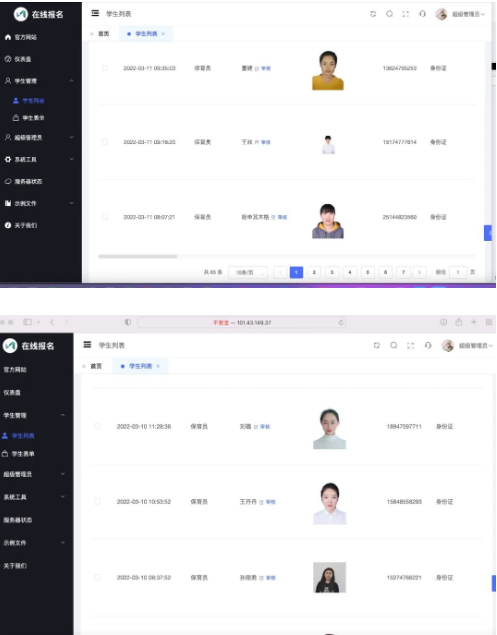Click the home icon beside 官方网站
The height and width of the screenshot is (635, 497).
8,37
